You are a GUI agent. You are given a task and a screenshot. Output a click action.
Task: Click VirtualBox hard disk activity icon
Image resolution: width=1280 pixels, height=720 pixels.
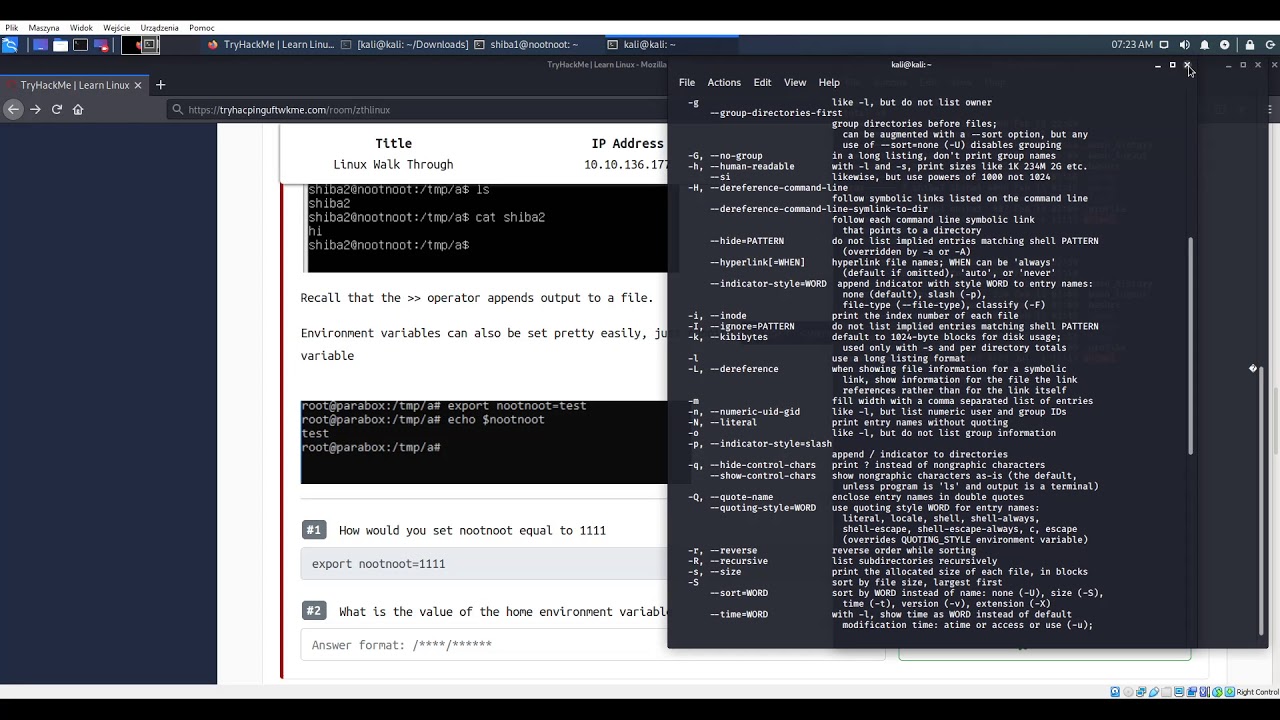coord(1115,692)
